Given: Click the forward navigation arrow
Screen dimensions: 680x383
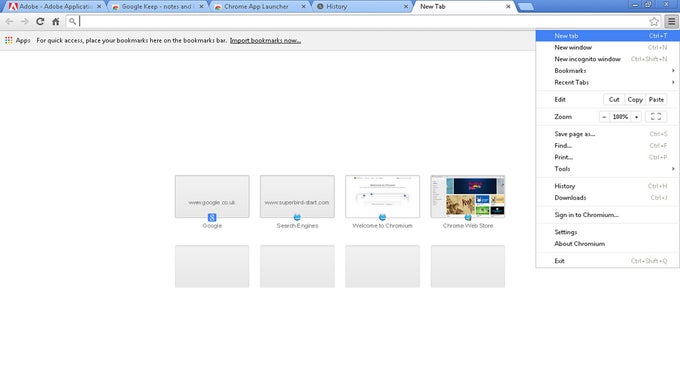Looking at the screenshot, I should pos(25,21).
